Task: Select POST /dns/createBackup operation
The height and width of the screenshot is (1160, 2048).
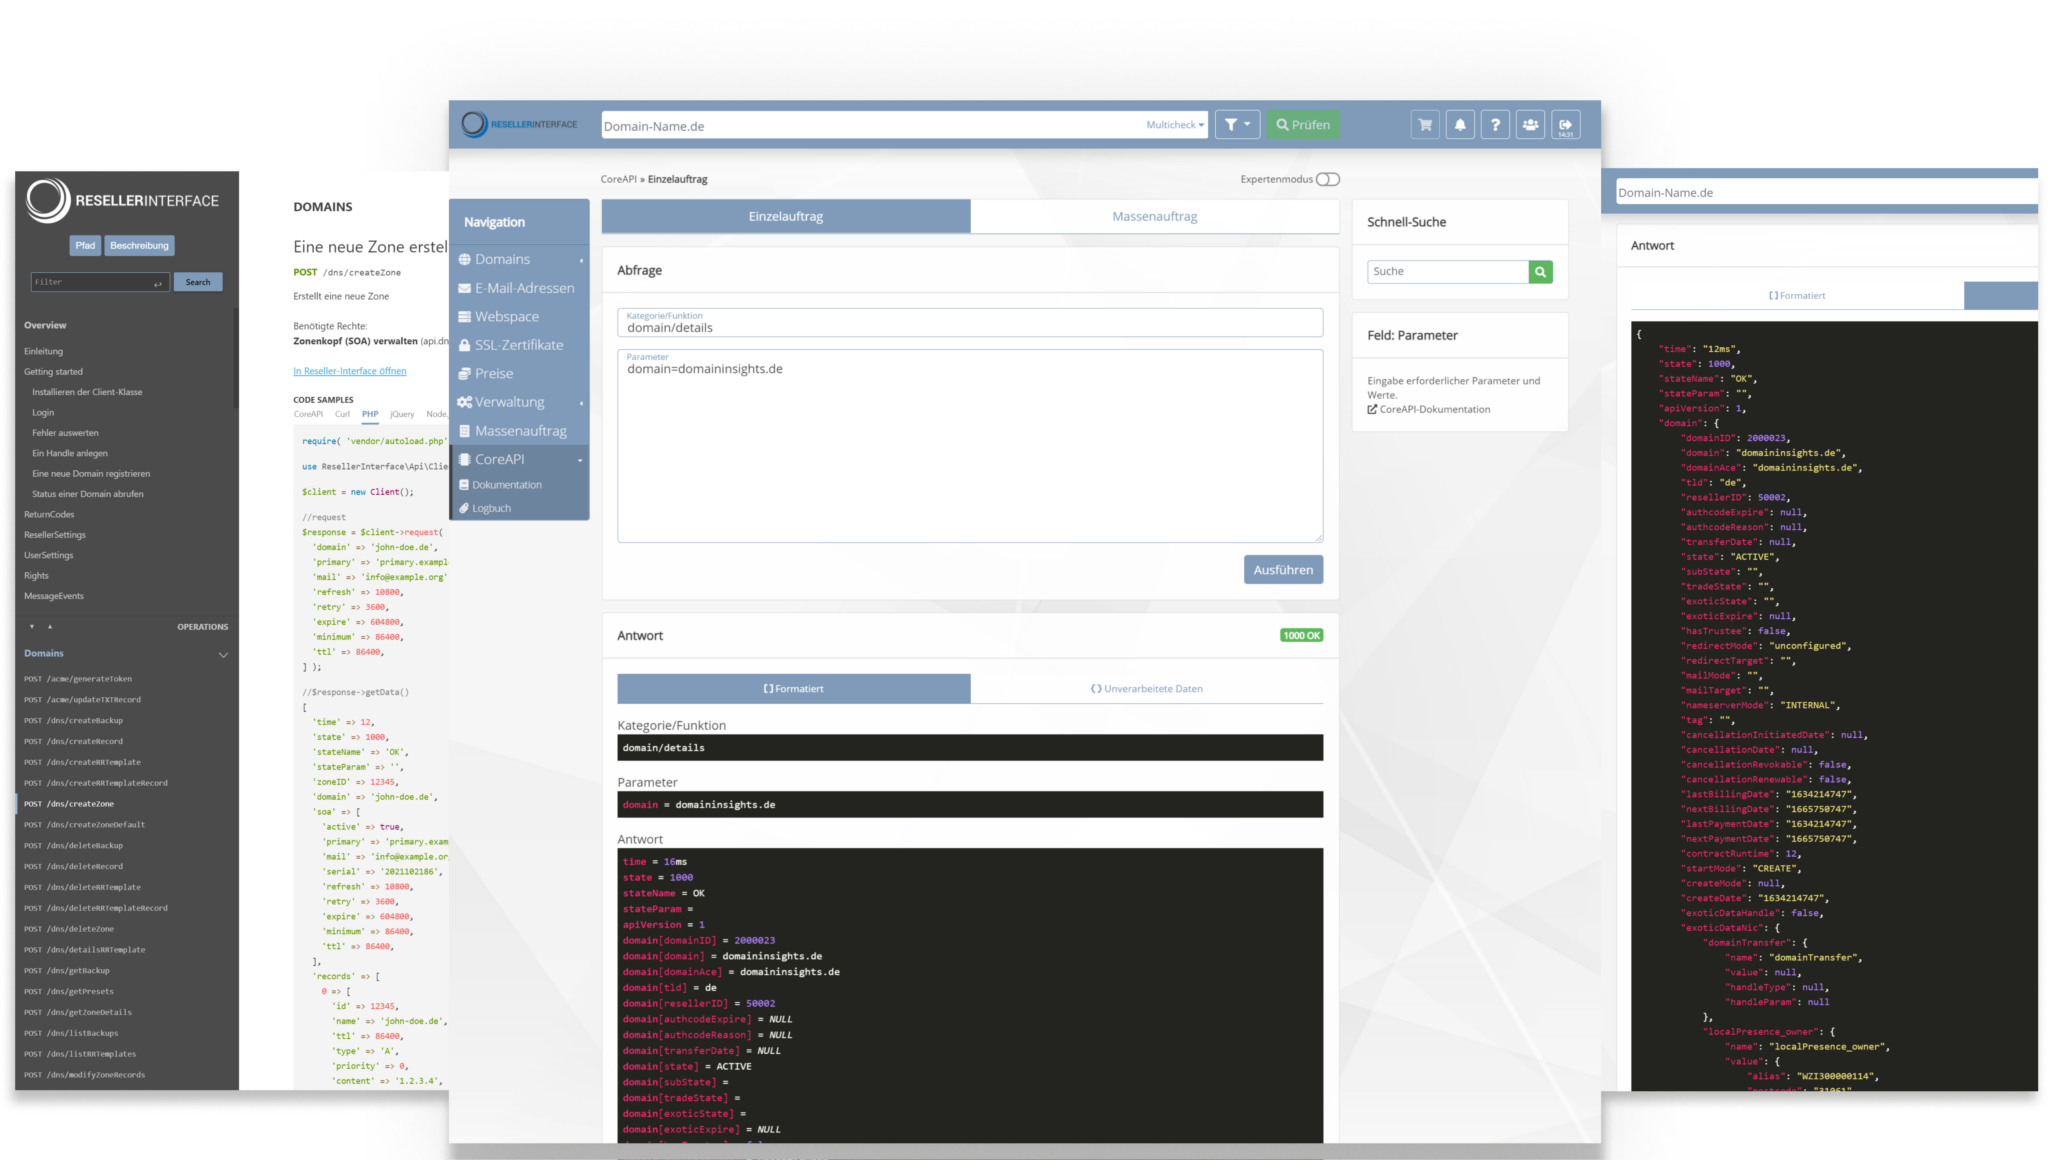Action: tap(73, 721)
